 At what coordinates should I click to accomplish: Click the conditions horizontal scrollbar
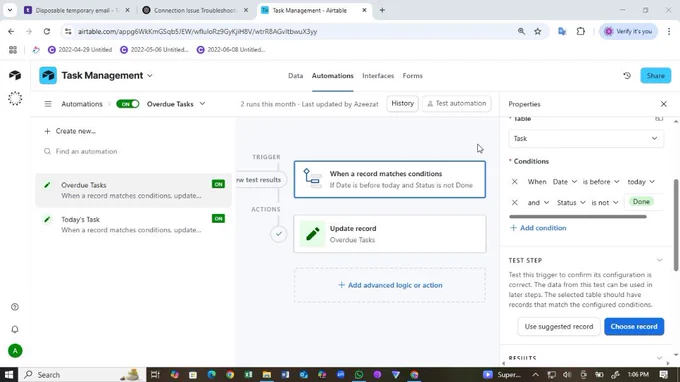[x=578, y=216]
